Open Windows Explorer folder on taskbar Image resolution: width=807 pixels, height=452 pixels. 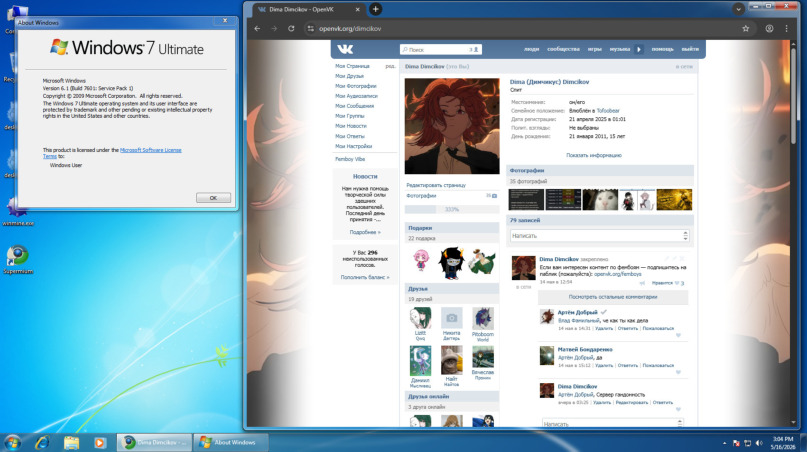pos(71,442)
